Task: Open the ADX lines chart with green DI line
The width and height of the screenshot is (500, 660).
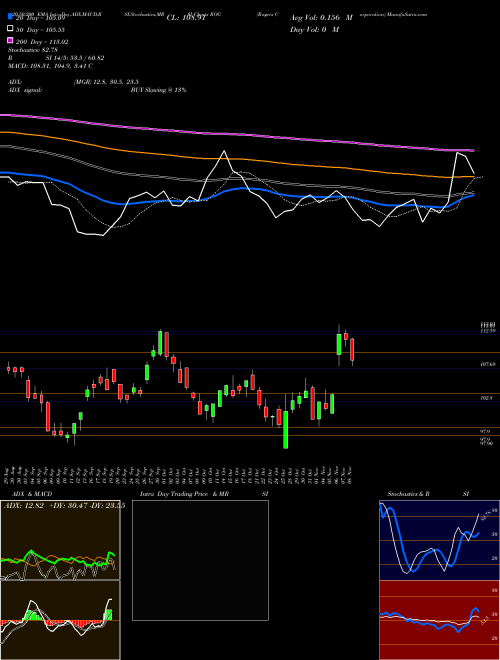Action: pyautogui.click(x=60, y=540)
